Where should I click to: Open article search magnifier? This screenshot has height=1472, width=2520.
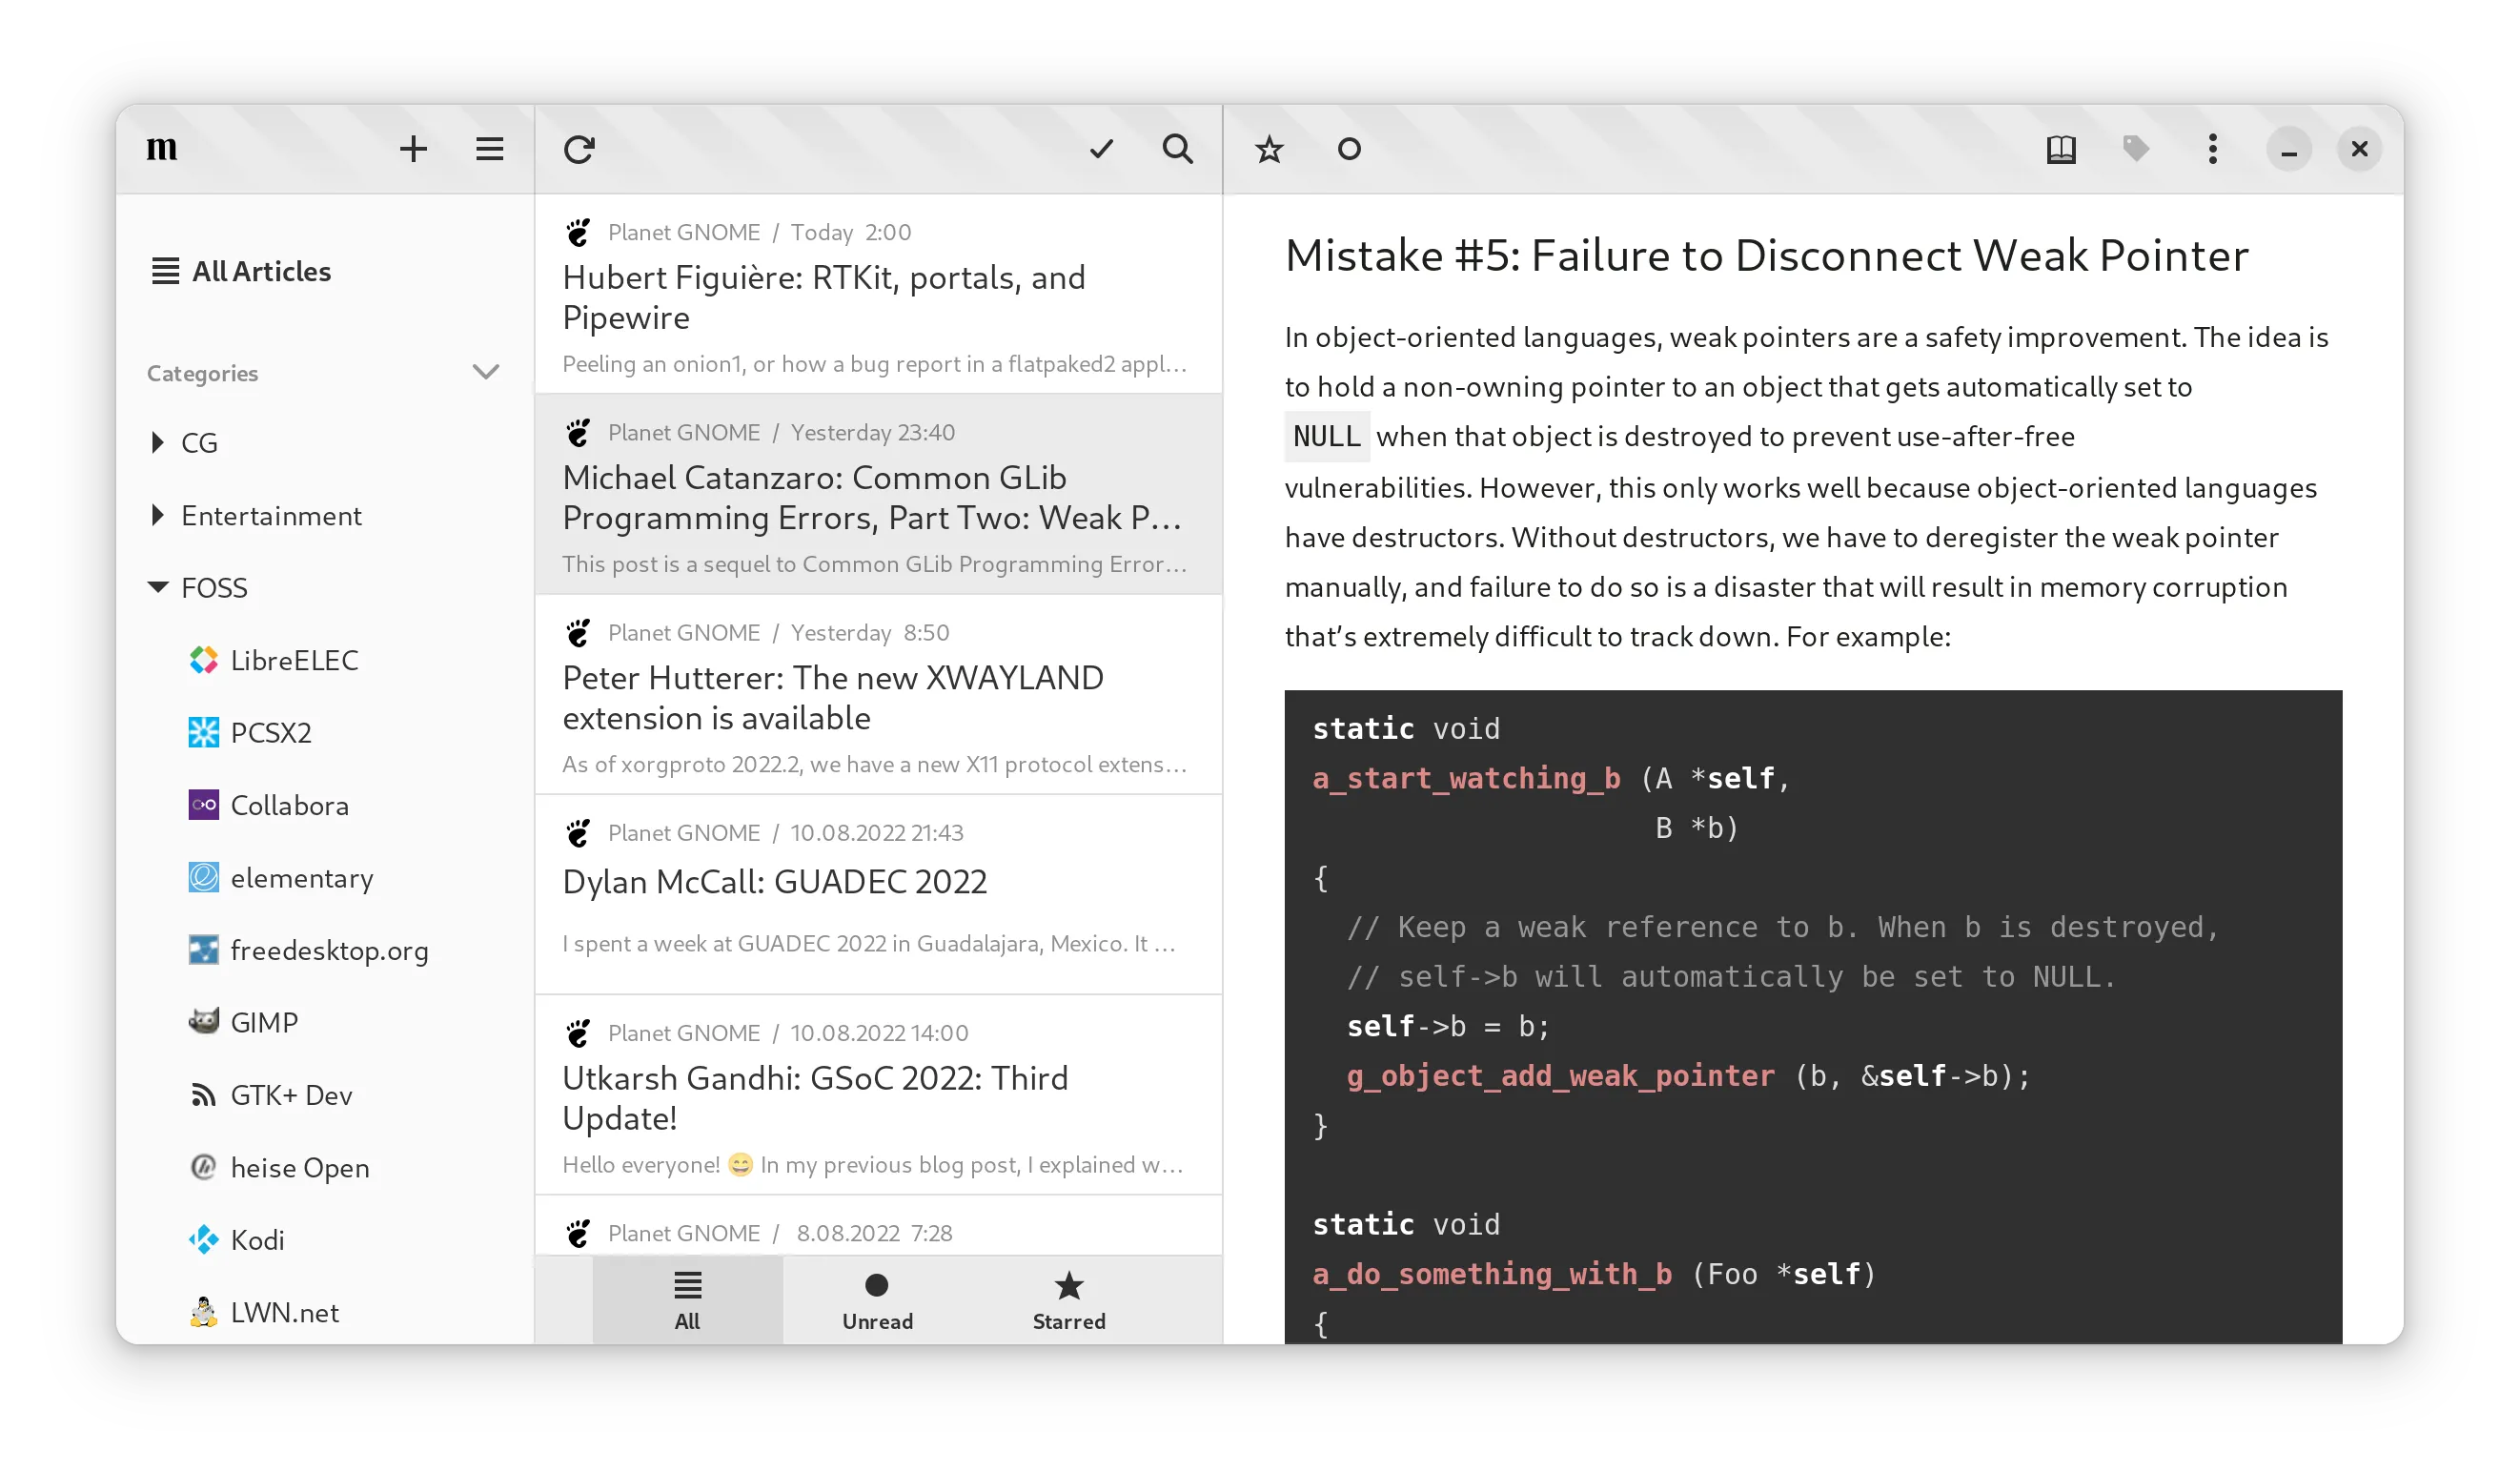tap(1178, 150)
